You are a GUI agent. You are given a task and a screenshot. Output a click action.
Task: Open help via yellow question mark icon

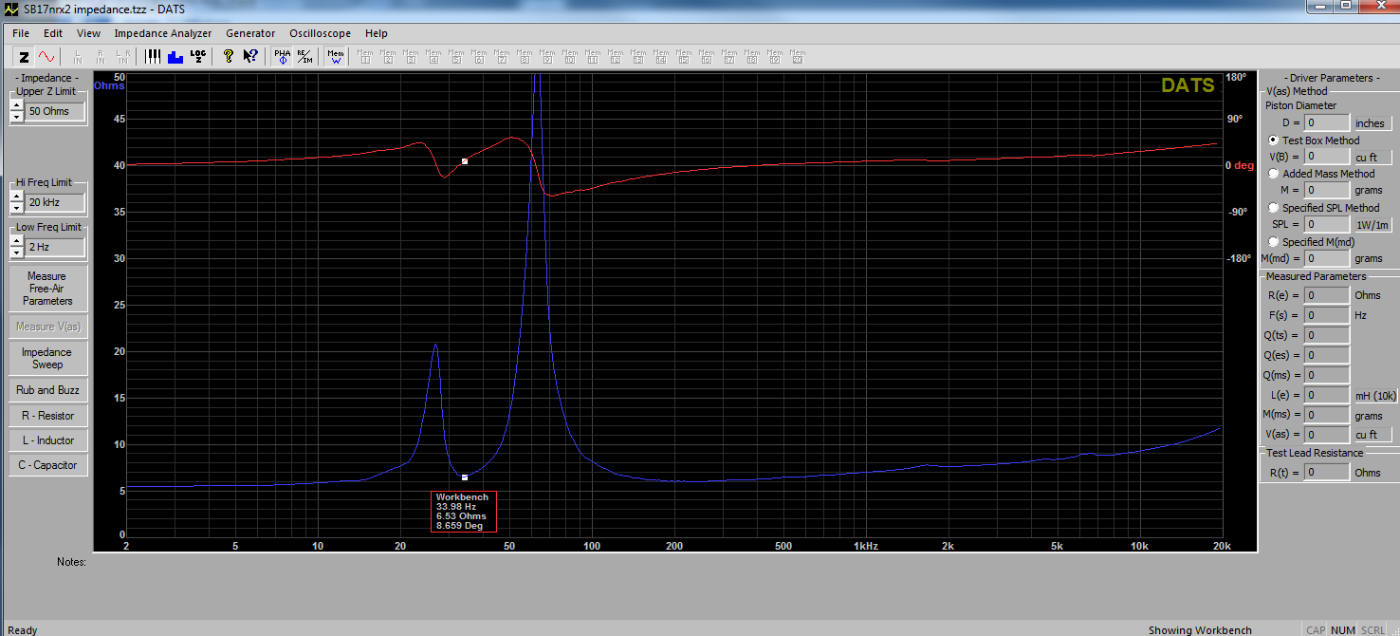point(229,57)
